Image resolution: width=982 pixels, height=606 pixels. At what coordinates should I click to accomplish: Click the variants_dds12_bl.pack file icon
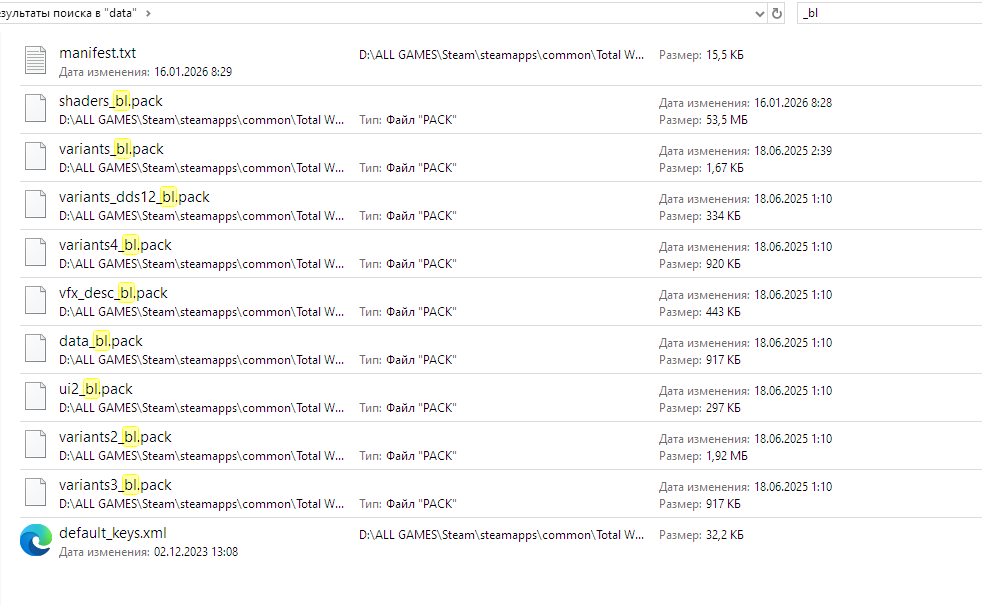tap(36, 204)
